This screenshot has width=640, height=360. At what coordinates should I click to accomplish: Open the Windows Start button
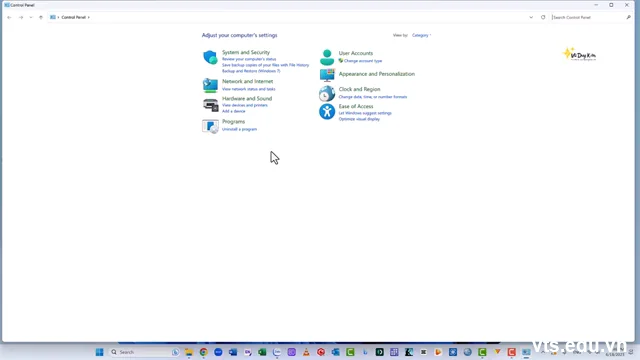[x=100, y=352]
